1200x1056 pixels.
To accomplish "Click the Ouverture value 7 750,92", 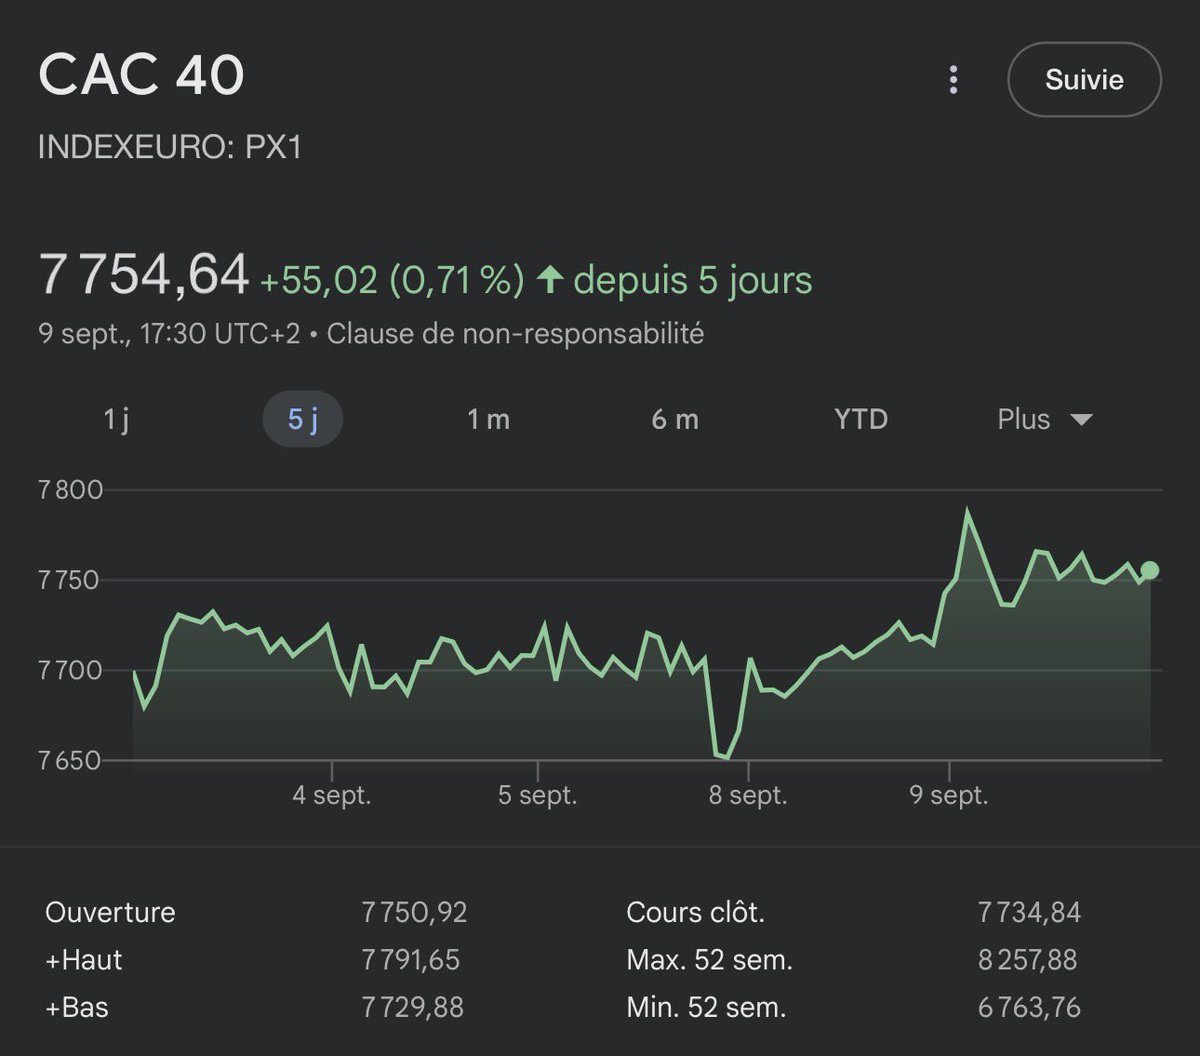I will [x=415, y=912].
